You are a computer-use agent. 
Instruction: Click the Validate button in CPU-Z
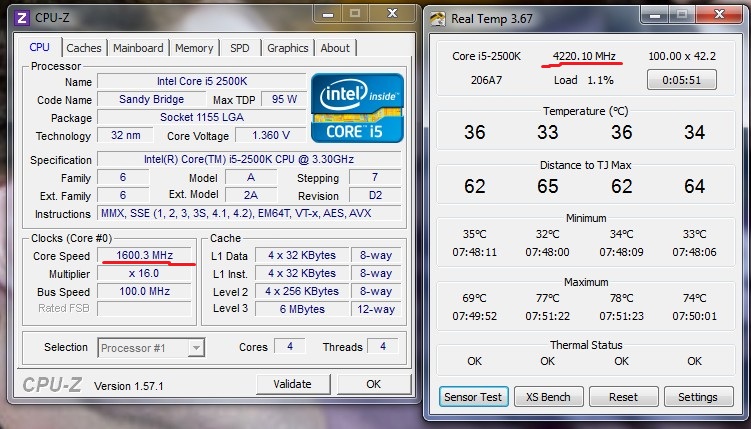[293, 384]
